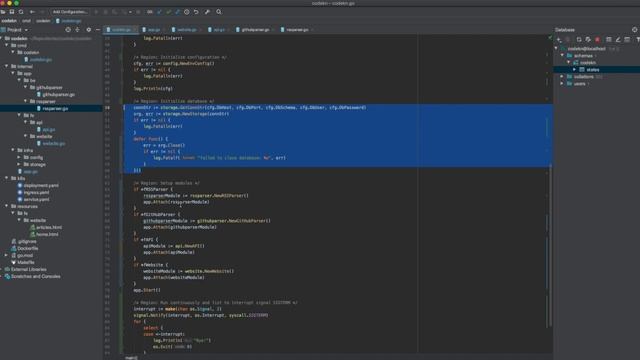The image size is (640, 360).
Task: Open Project panel gear options
Action: tap(89, 30)
